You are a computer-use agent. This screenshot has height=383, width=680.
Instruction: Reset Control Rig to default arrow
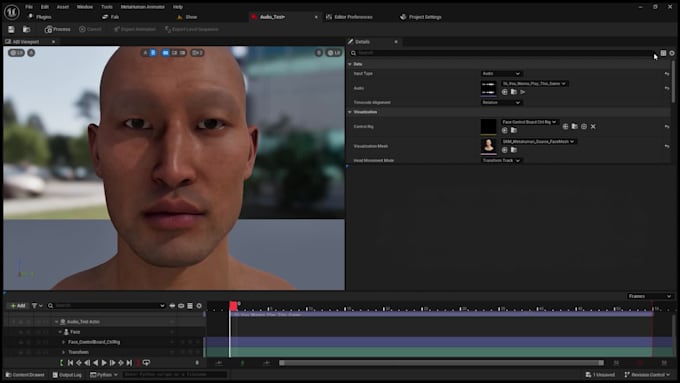pyautogui.click(x=667, y=127)
